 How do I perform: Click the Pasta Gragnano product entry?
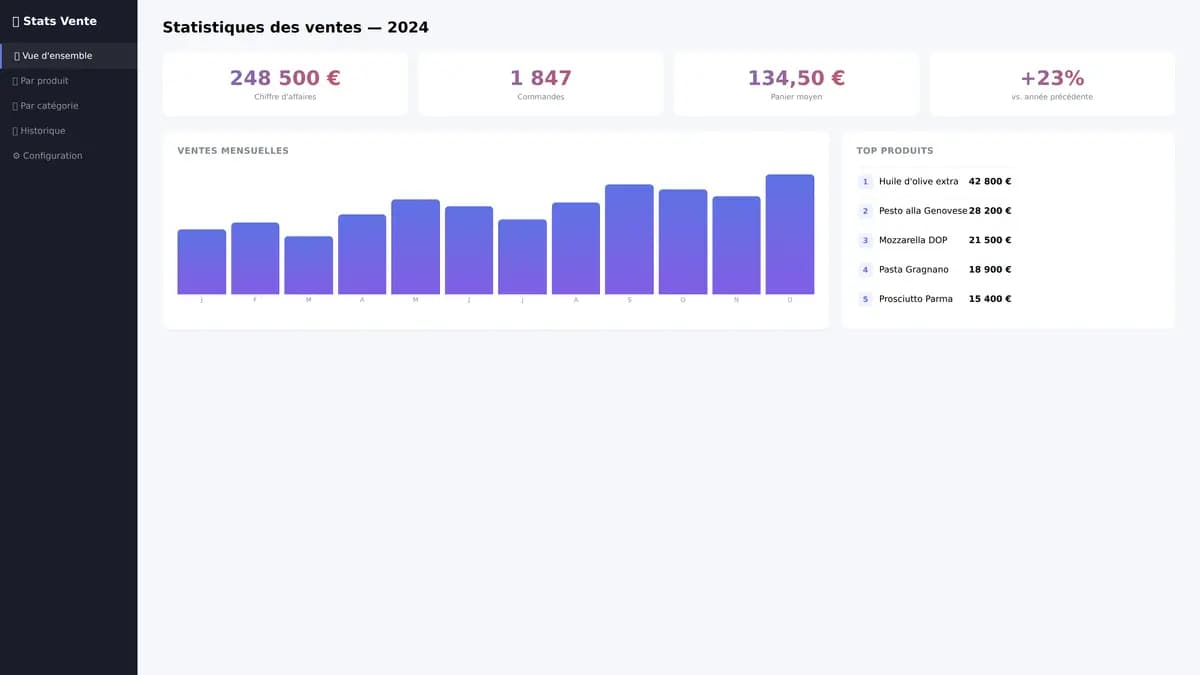coord(913,269)
